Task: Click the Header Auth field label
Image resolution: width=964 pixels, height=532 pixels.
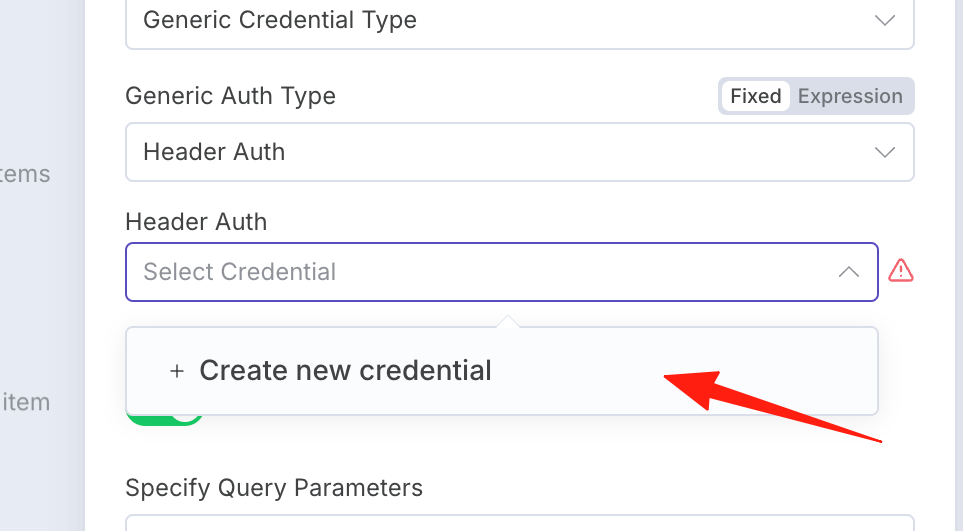Action: click(196, 222)
